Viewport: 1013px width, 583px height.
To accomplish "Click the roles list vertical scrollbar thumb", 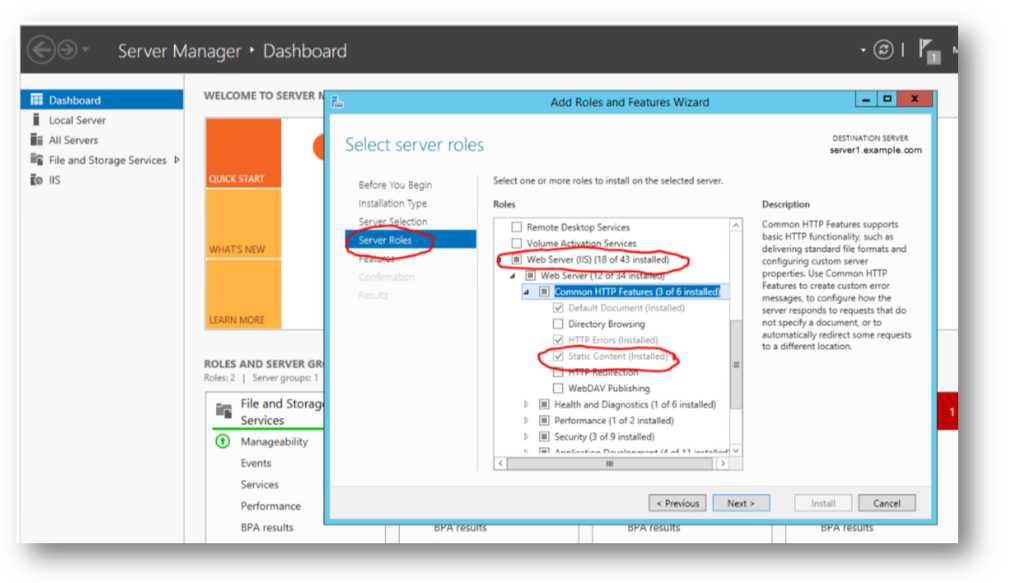I will point(736,365).
